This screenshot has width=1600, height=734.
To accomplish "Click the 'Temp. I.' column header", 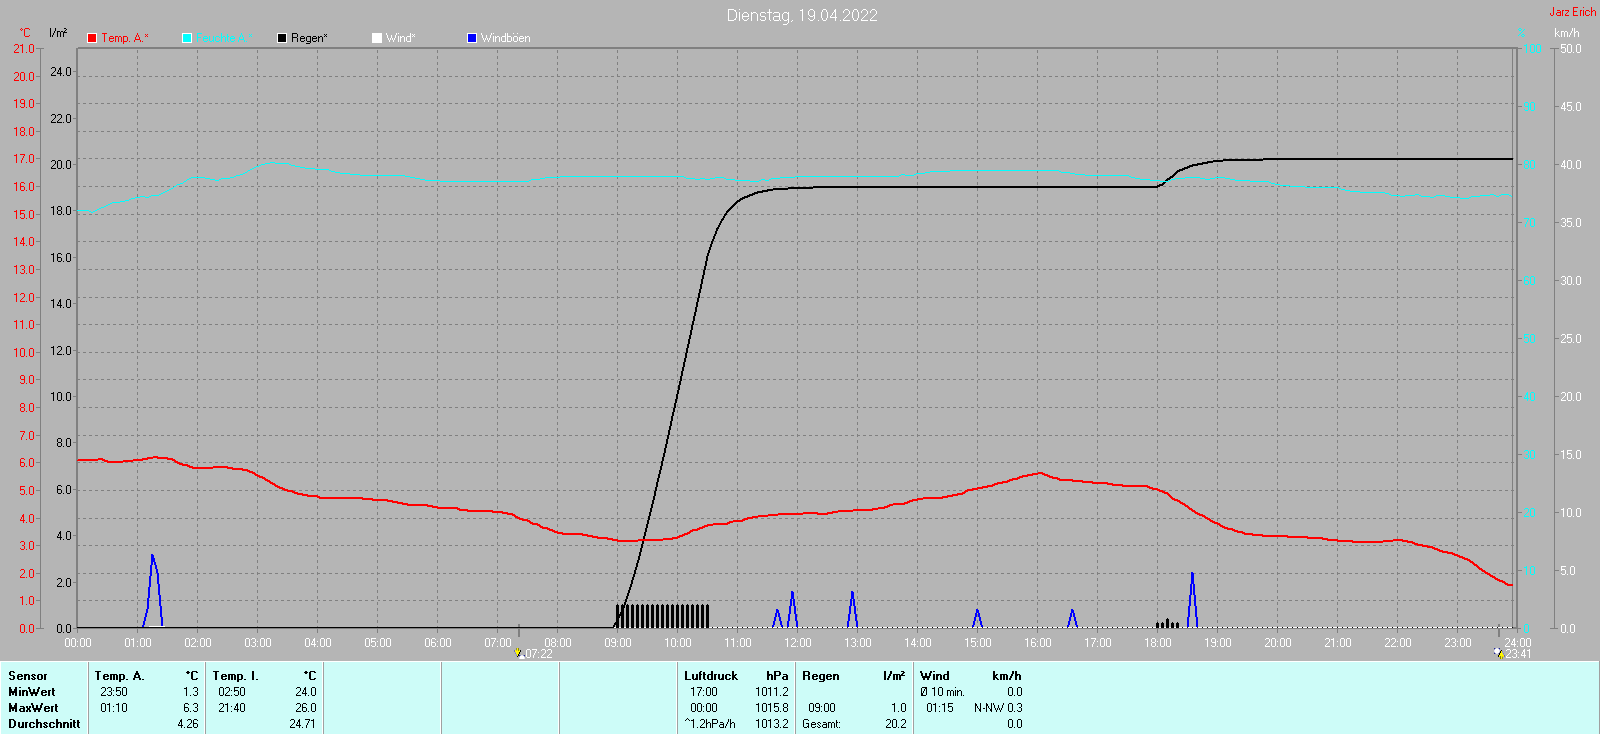I will tap(235, 676).
